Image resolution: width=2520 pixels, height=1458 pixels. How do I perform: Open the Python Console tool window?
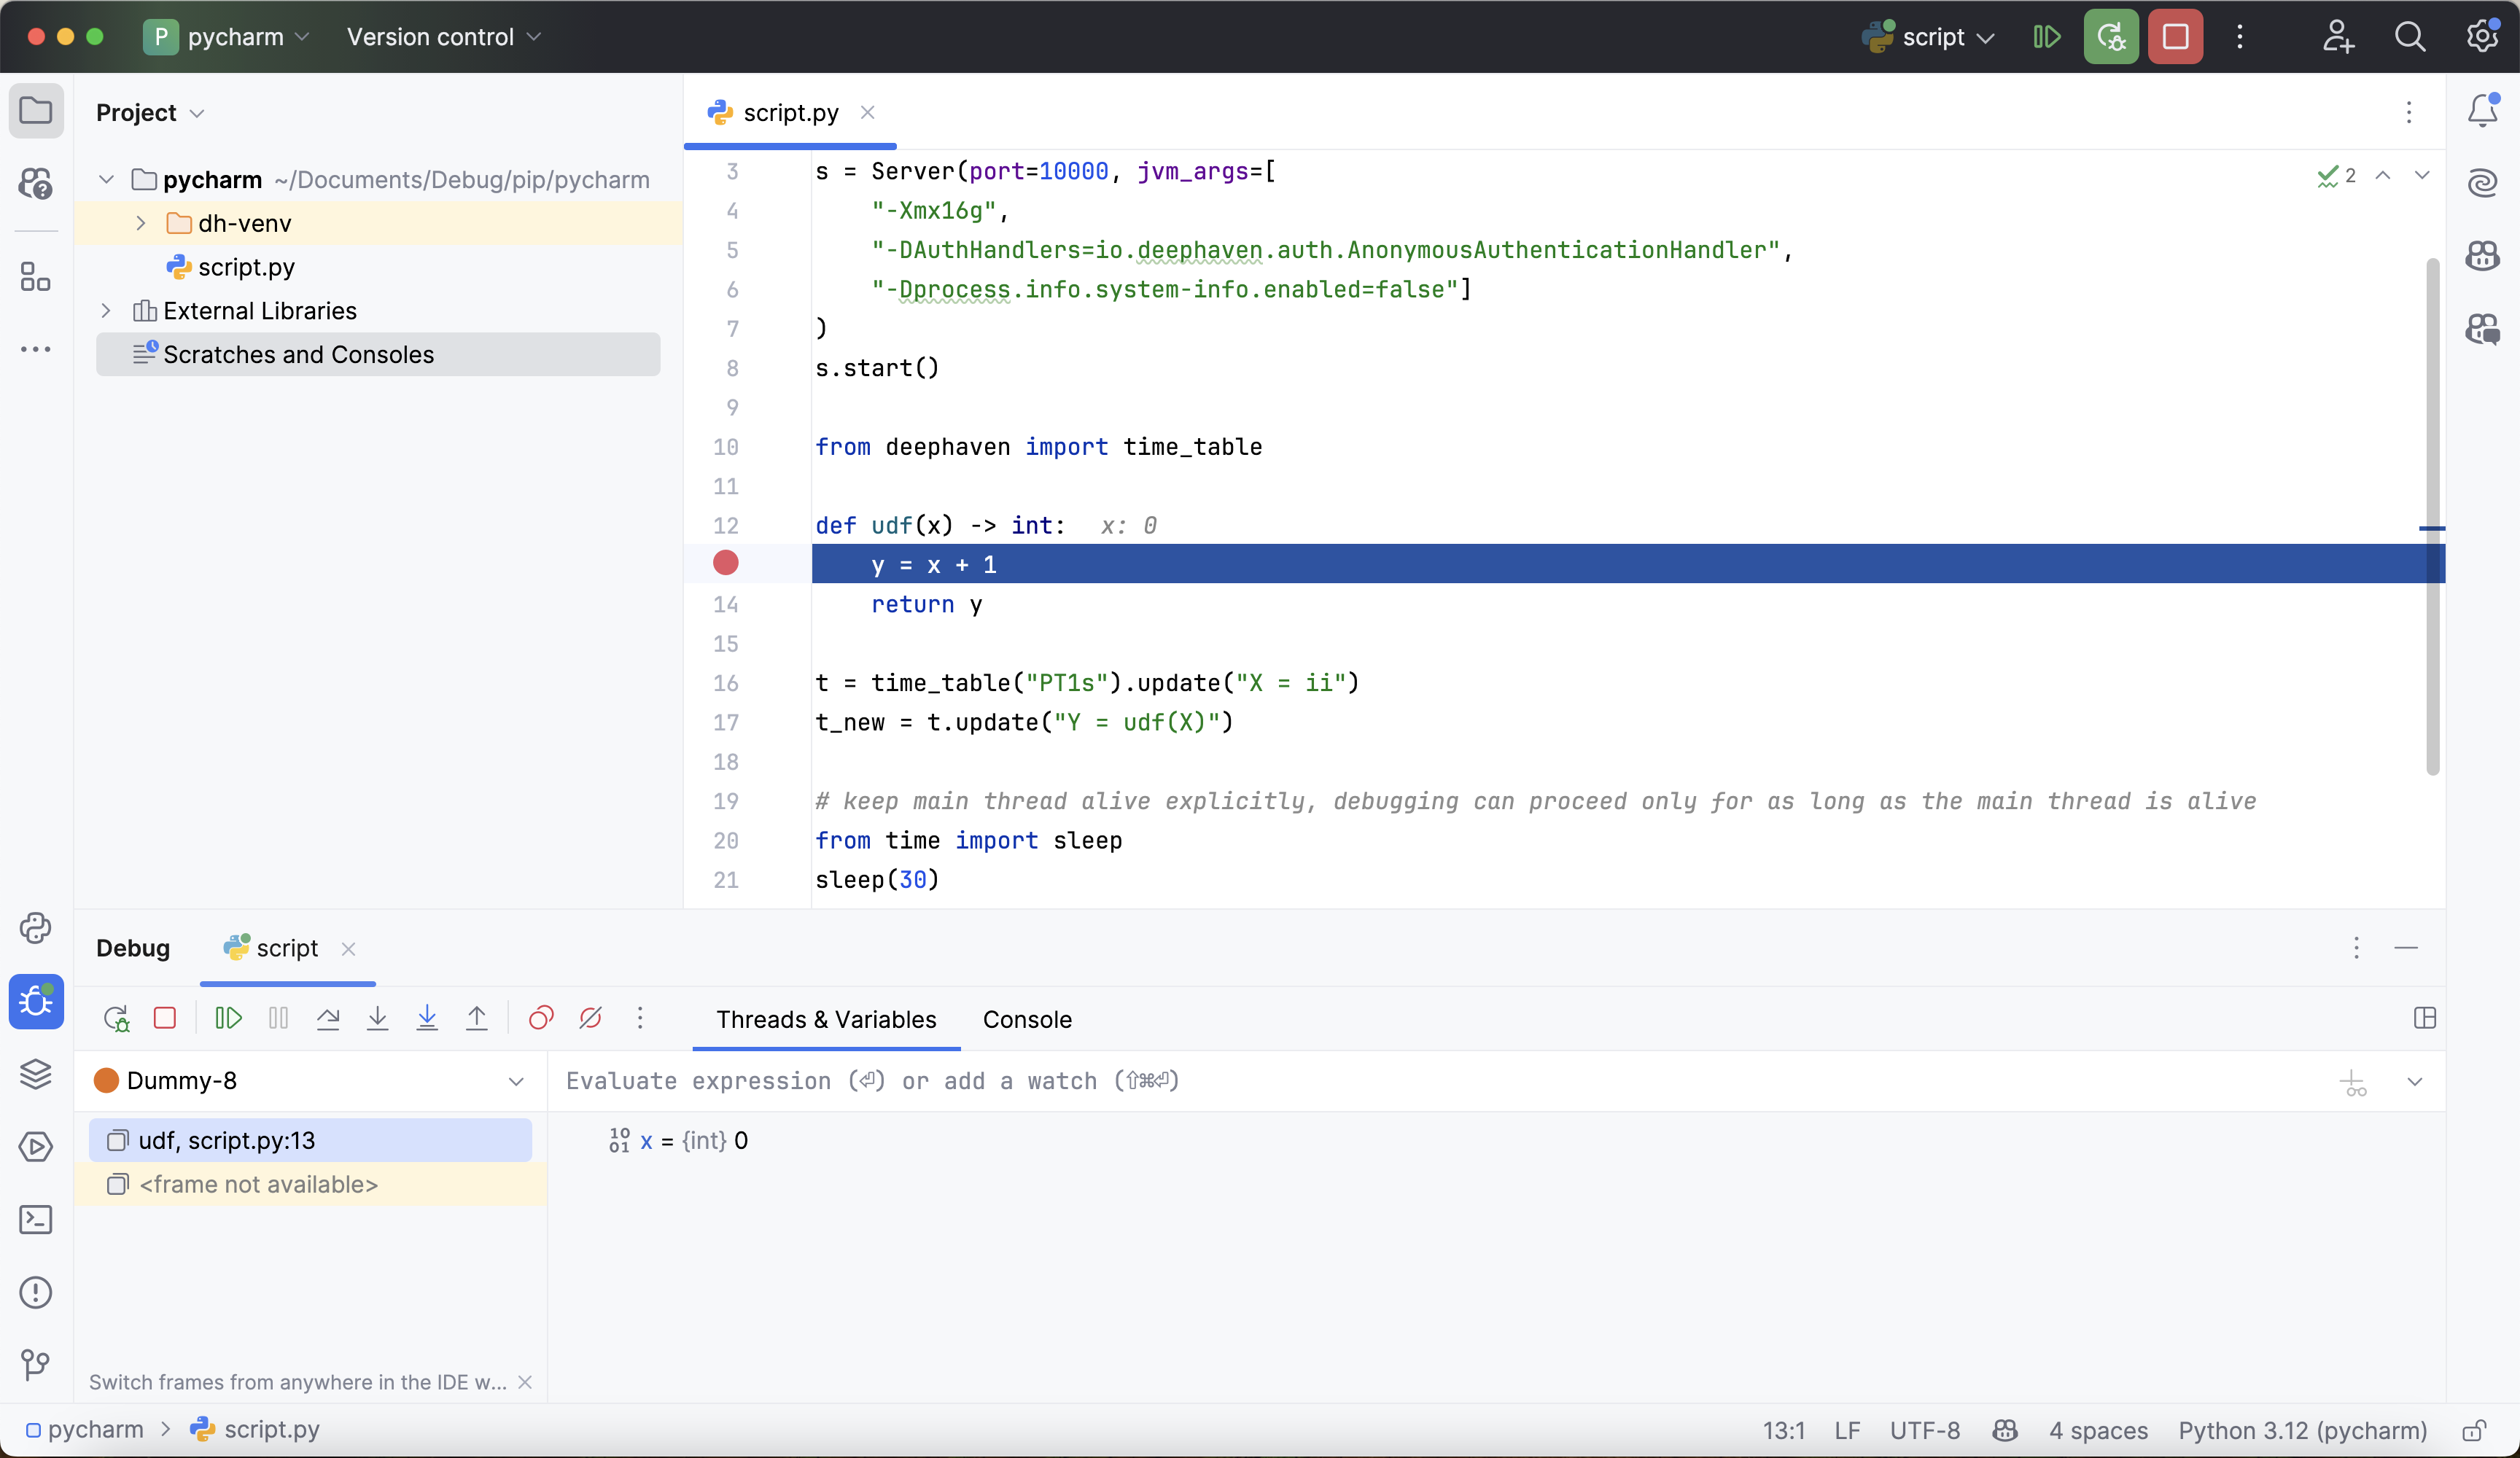tap(36, 928)
